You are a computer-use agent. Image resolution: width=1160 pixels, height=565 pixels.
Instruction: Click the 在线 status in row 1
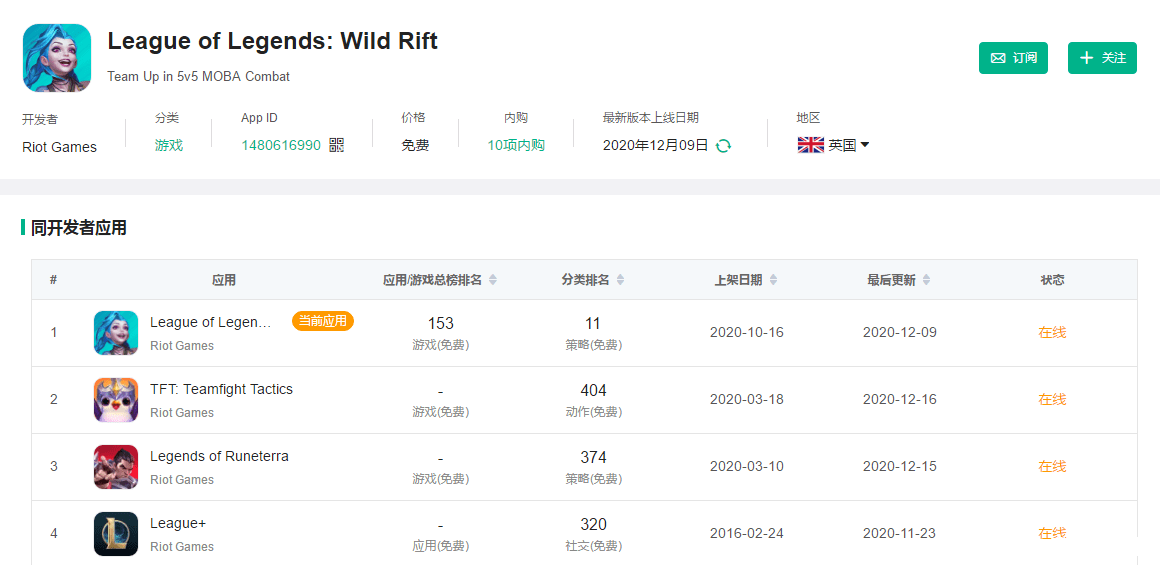pos(1052,332)
